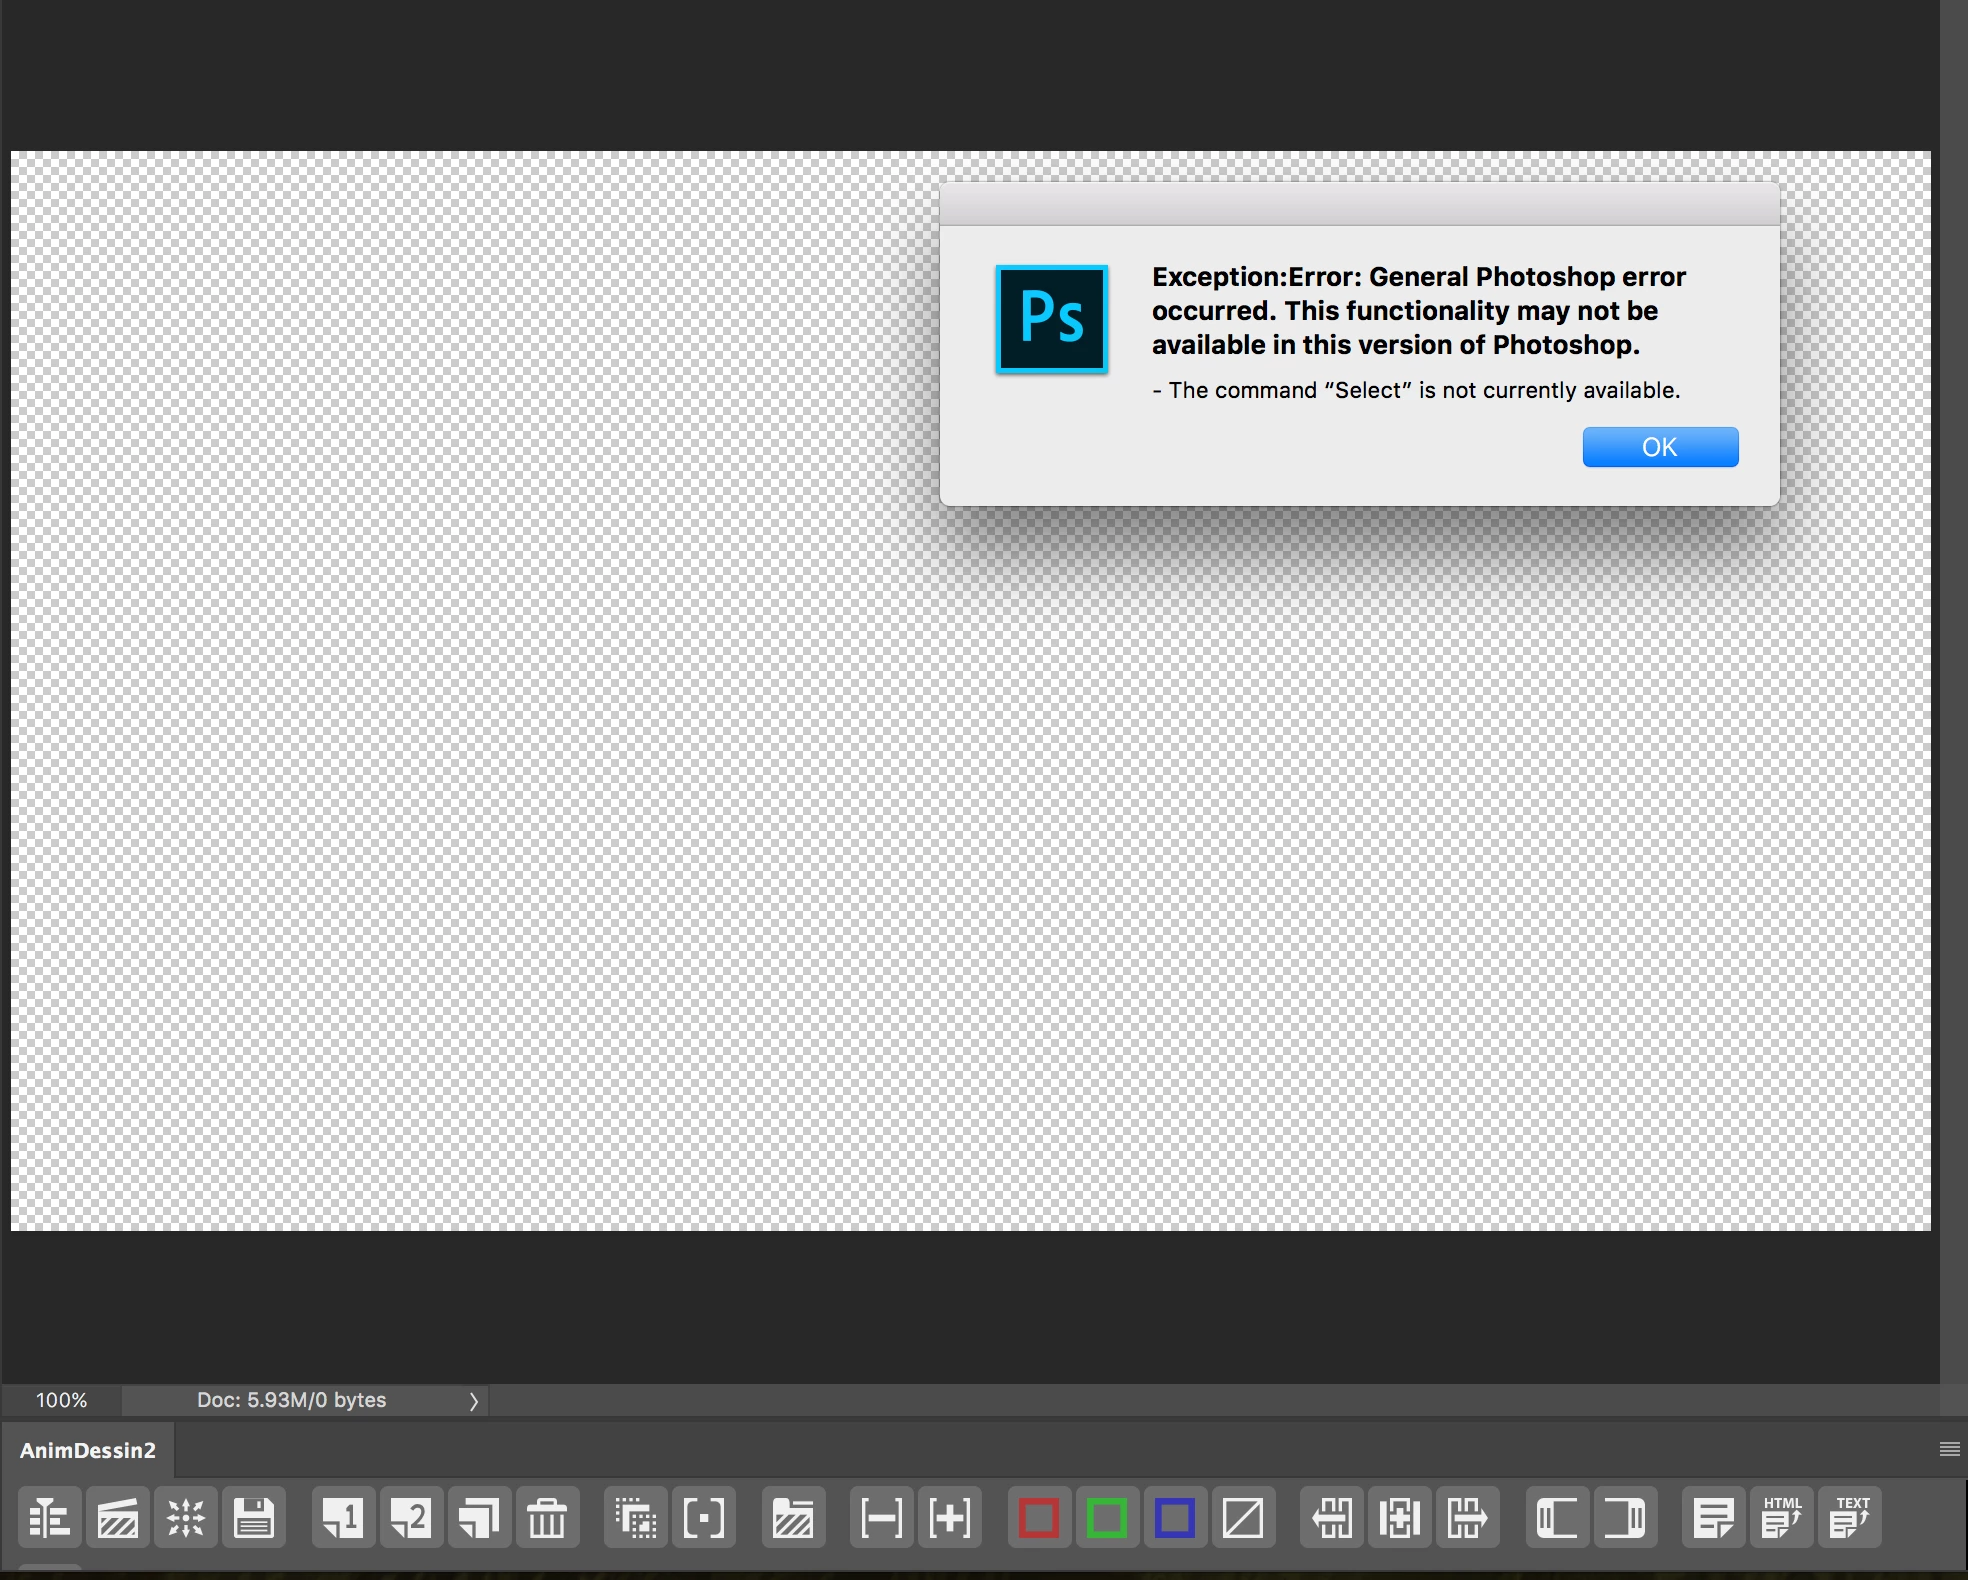Click the green square color label
Image resolution: width=1968 pixels, height=1580 pixels.
(x=1107, y=1518)
